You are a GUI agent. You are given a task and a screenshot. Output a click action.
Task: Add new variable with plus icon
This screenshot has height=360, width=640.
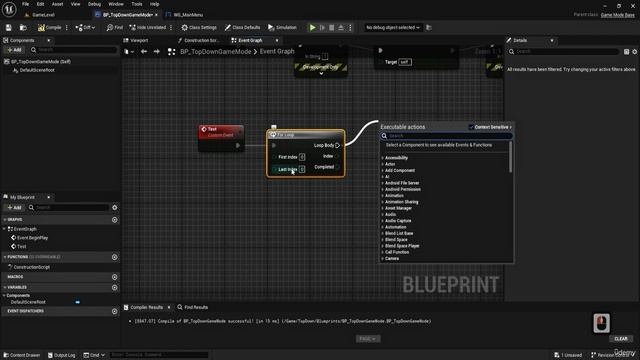click(115, 287)
